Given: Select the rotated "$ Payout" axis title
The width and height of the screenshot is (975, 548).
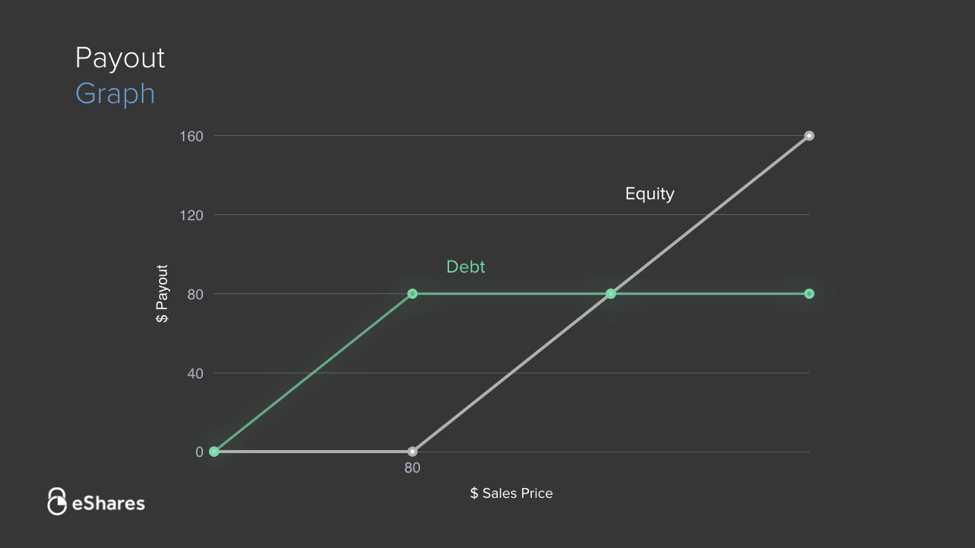Looking at the screenshot, I should (x=162, y=294).
